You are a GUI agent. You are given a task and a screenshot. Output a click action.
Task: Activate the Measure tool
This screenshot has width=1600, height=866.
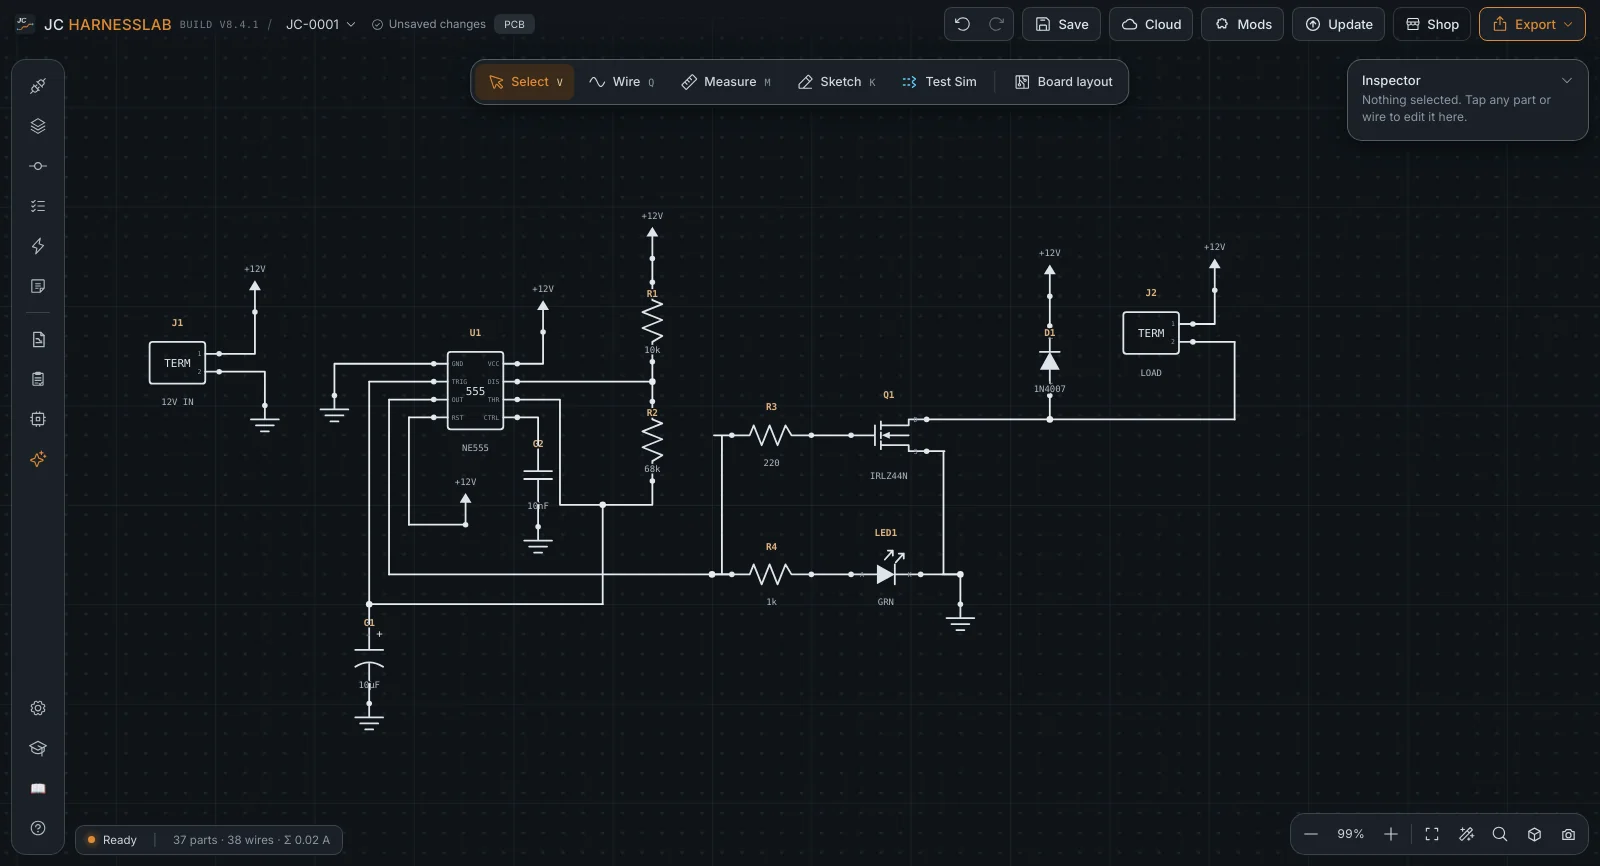(x=725, y=82)
